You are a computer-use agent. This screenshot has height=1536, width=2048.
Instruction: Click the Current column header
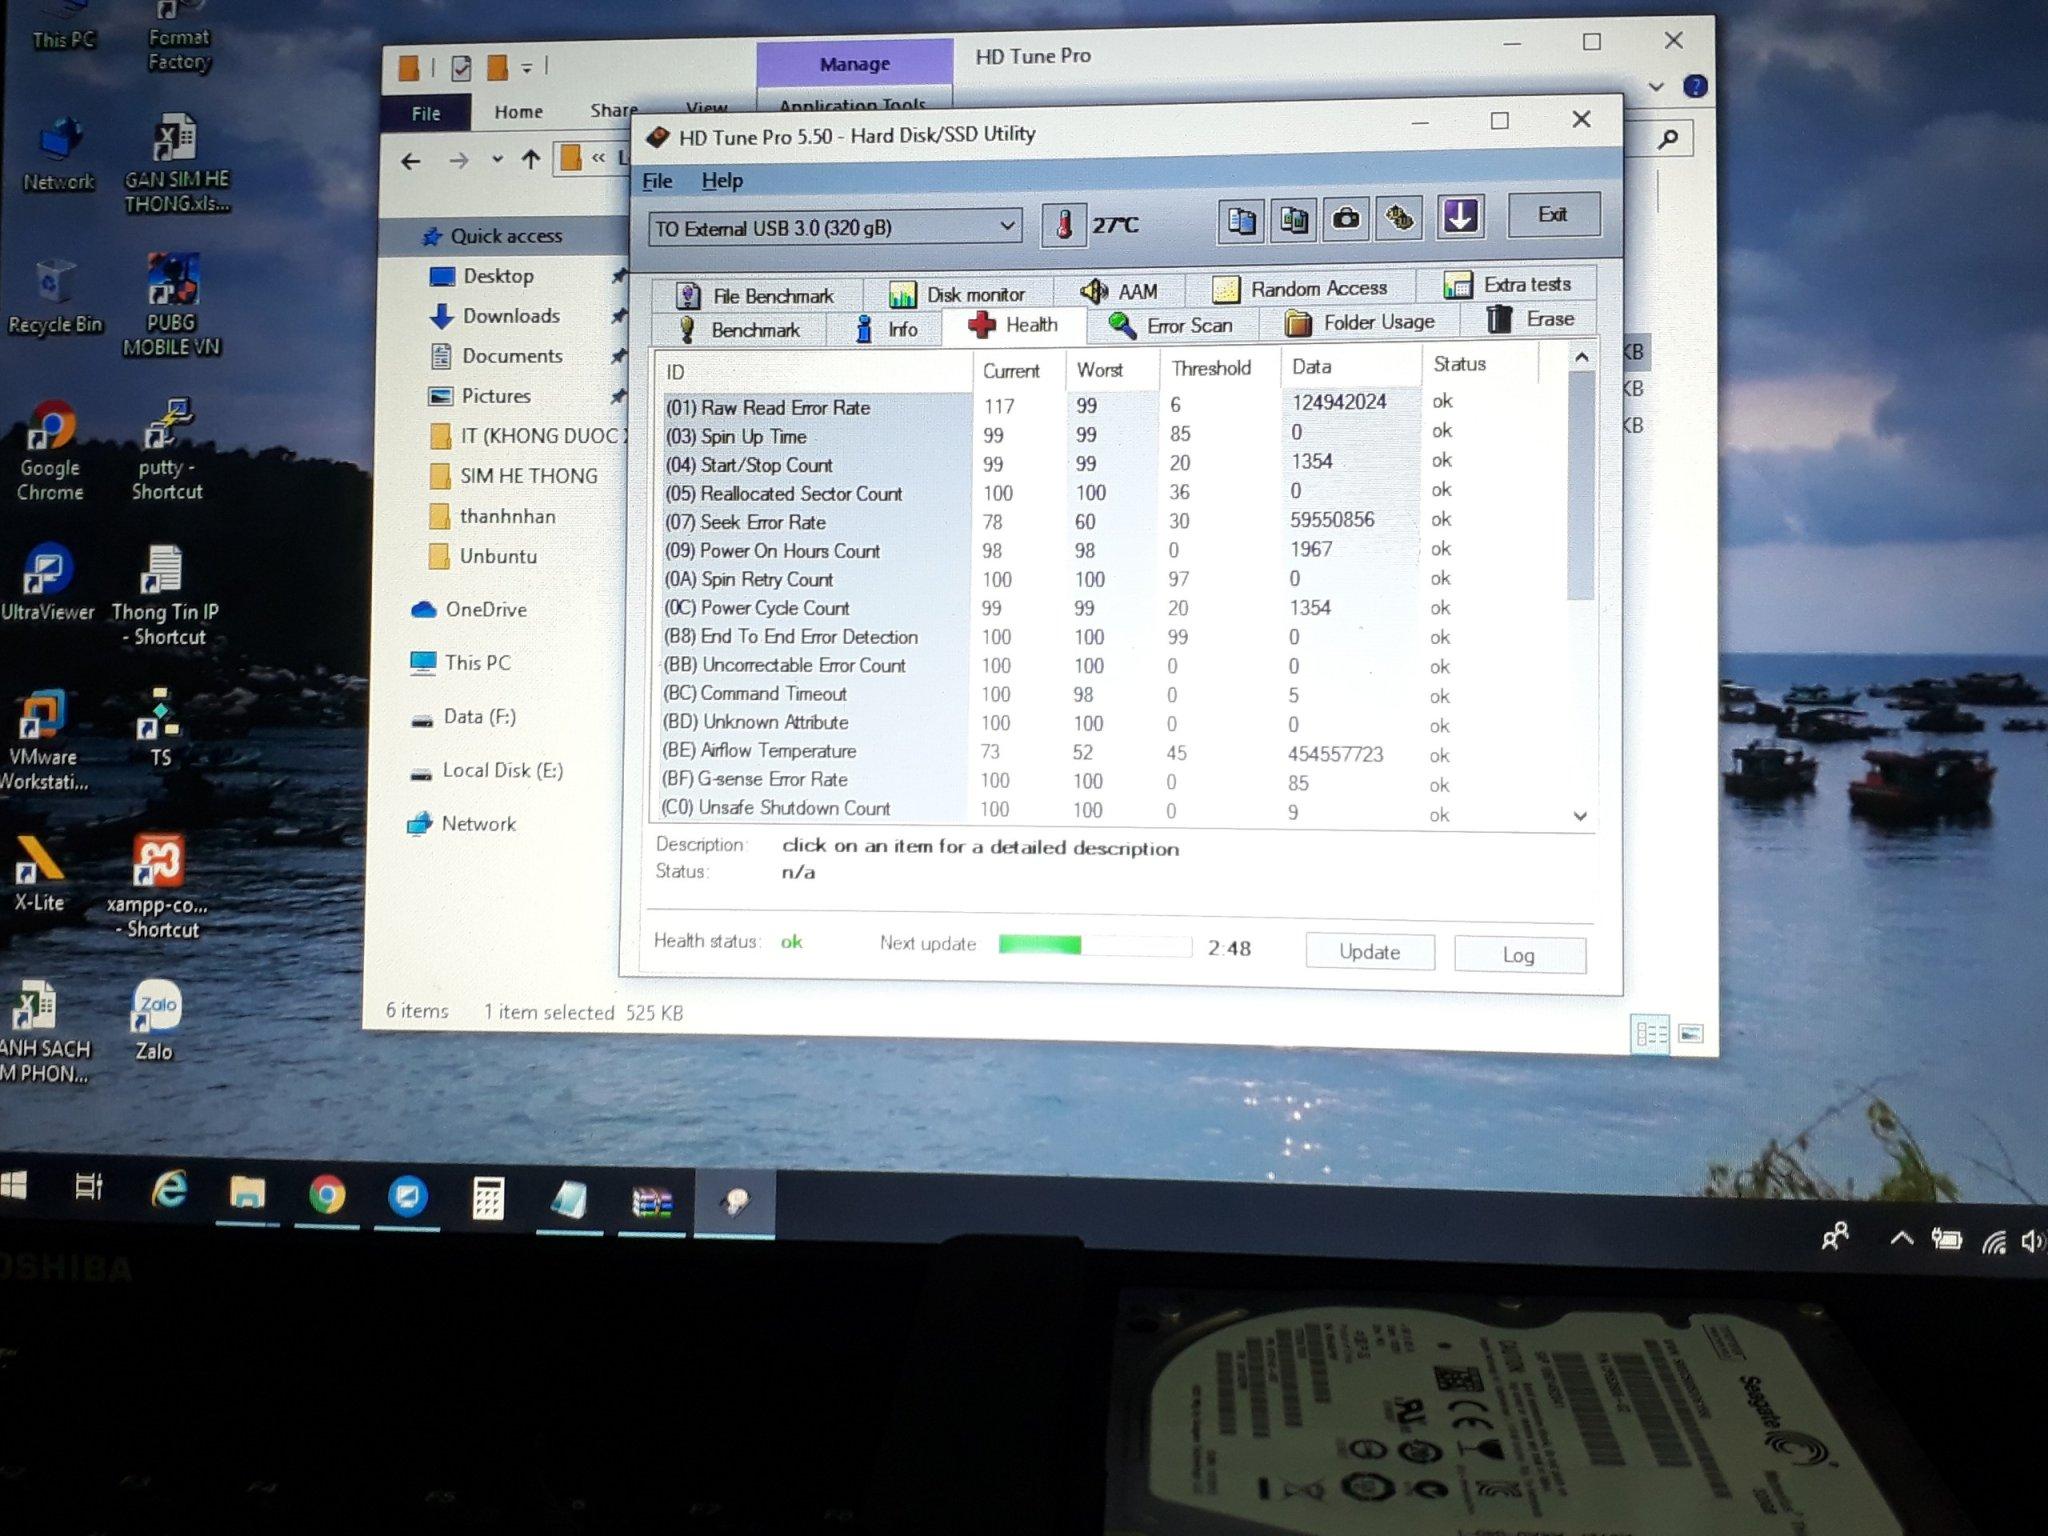(x=1018, y=371)
